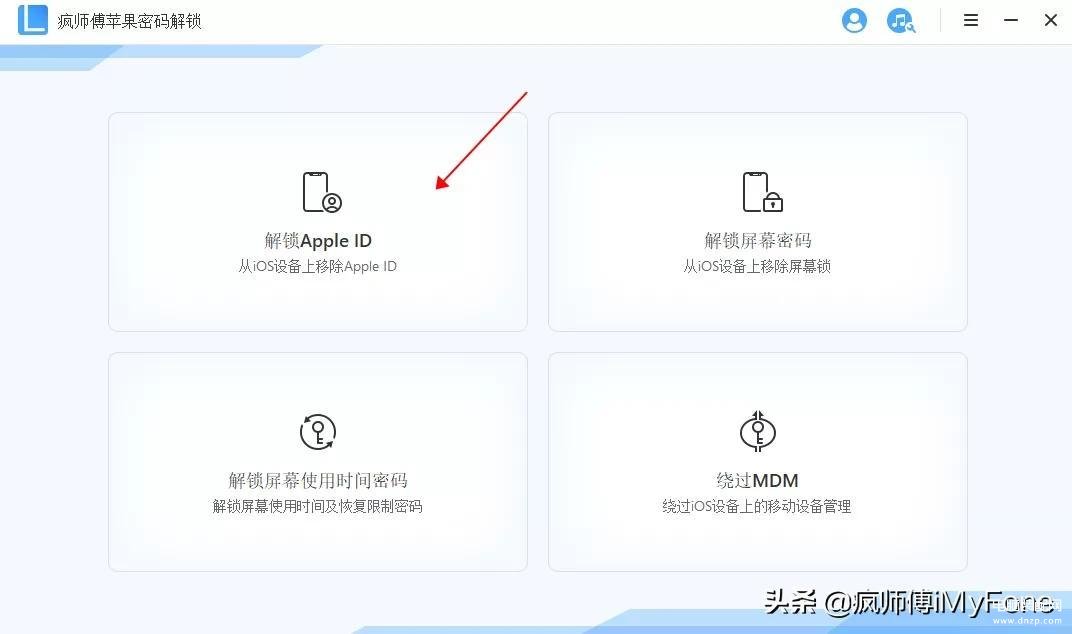The image size is (1072, 634).
Task: Select the phone with padlock icon
Action: pyautogui.click(x=762, y=192)
